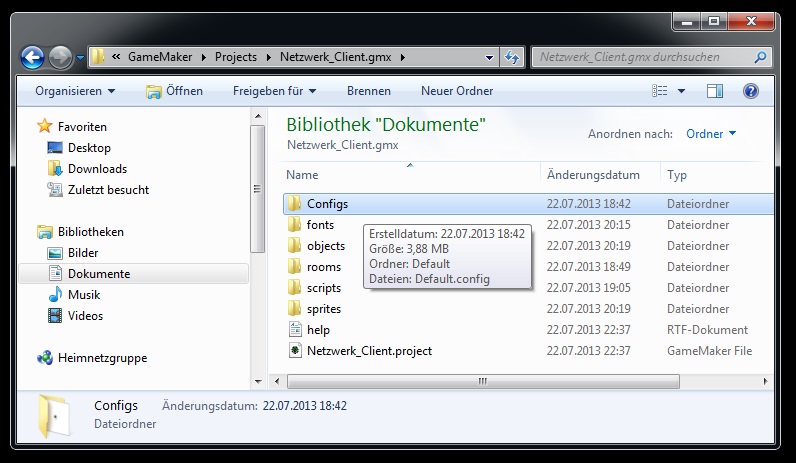The width and height of the screenshot is (796, 463).
Task: Click Projects in the address breadcrumb
Action: (235, 57)
